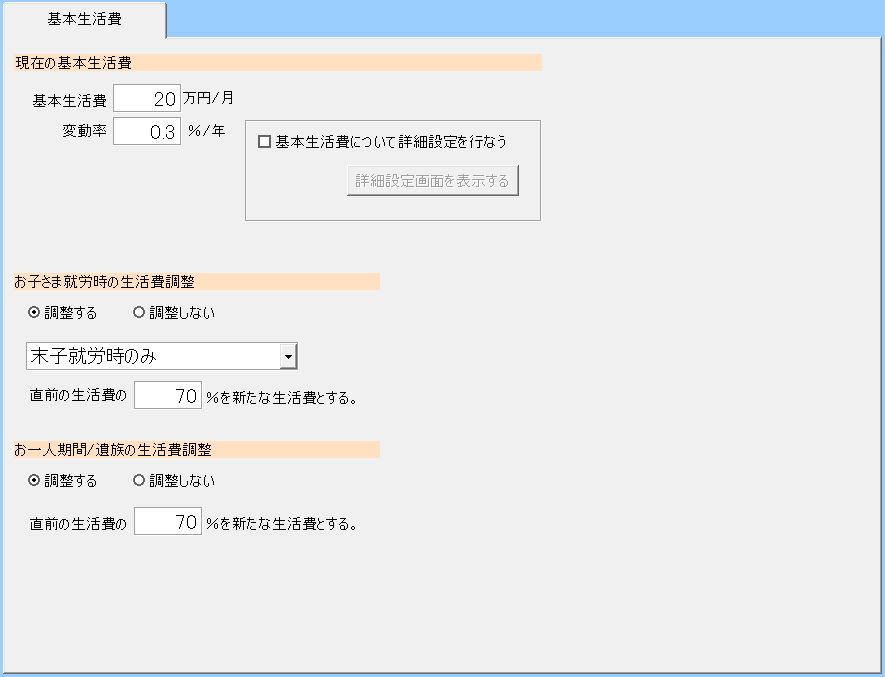Click the 万円/月 unit label
Image resolution: width=885 pixels, height=677 pixels.
(x=209, y=99)
